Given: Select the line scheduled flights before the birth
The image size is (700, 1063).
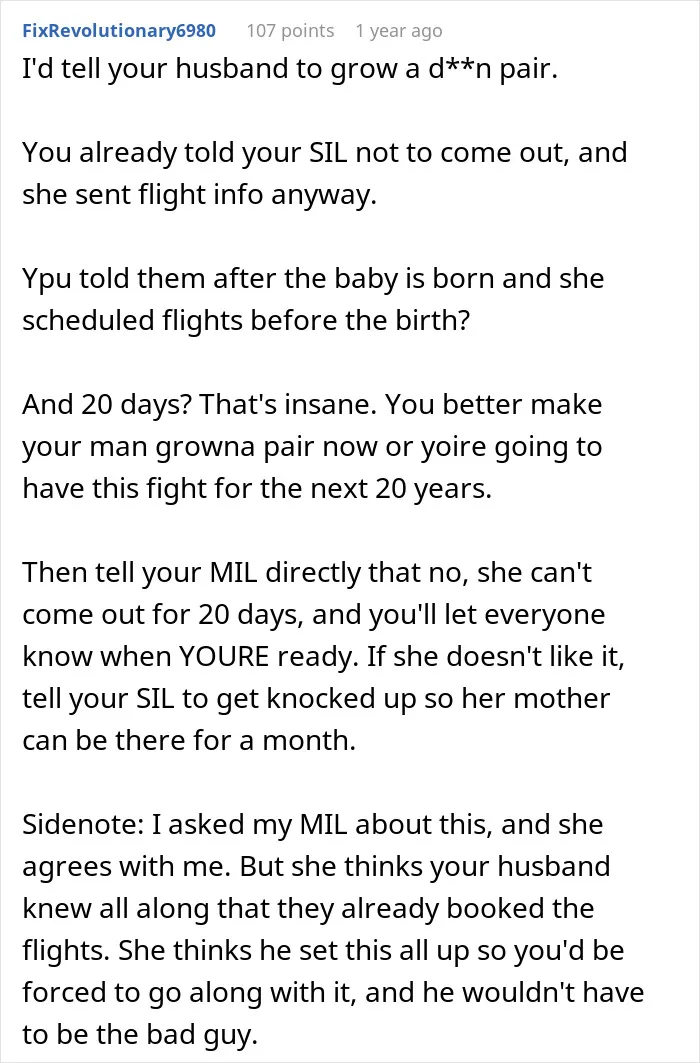Looking at the screenshot, I should (x=246, y=321).
